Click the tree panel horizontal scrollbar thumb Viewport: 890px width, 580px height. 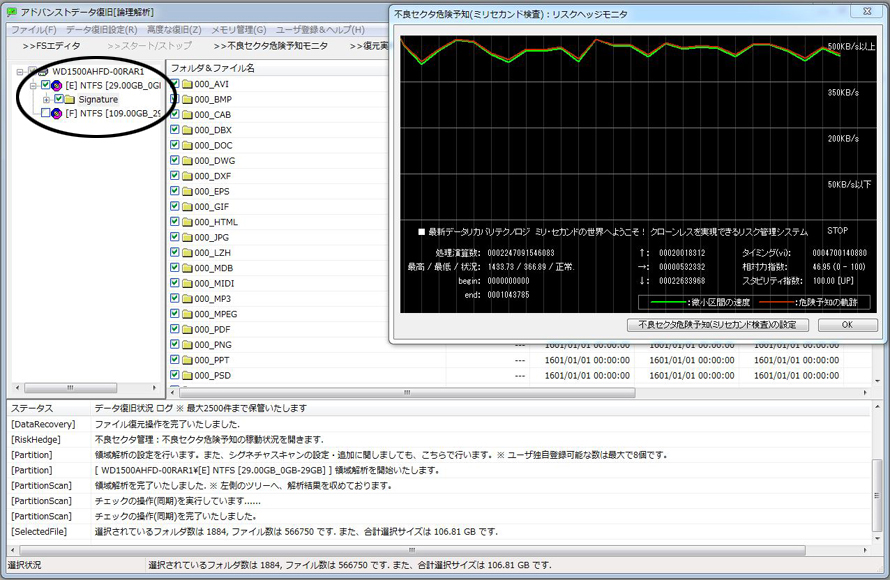(x=70, y=388)
